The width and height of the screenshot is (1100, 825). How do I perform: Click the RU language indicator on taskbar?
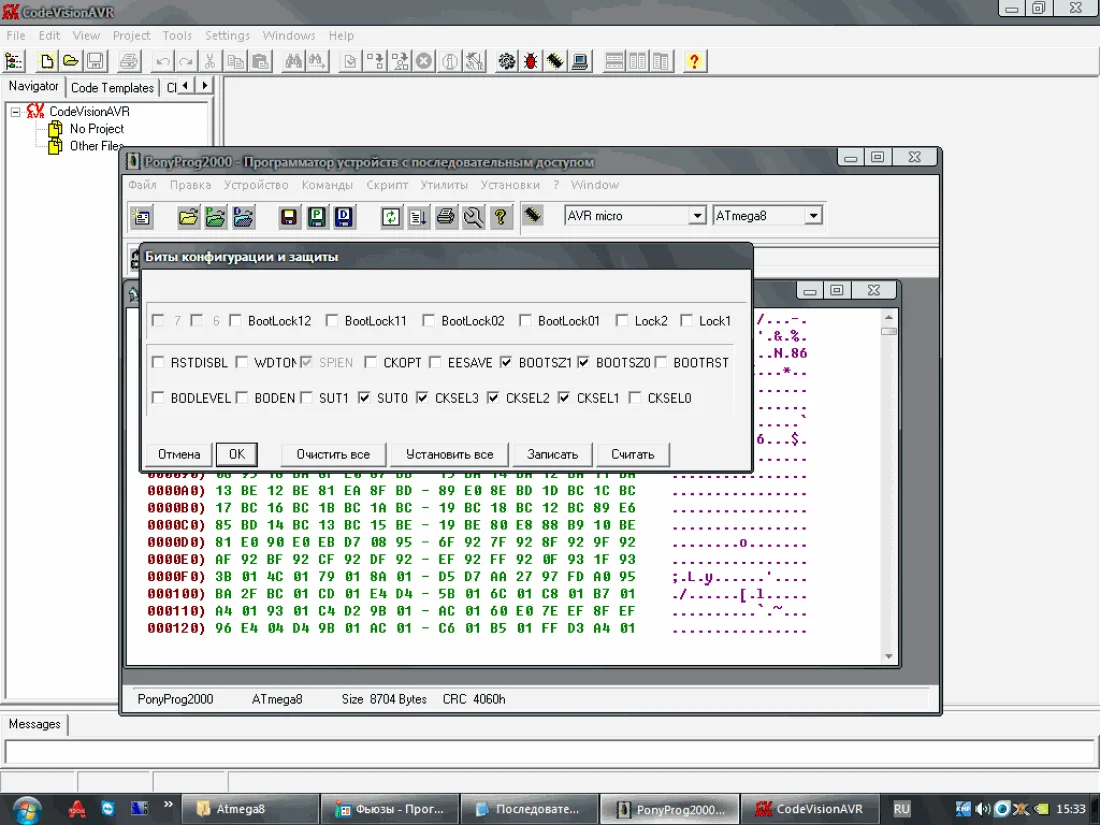point(901,809)
